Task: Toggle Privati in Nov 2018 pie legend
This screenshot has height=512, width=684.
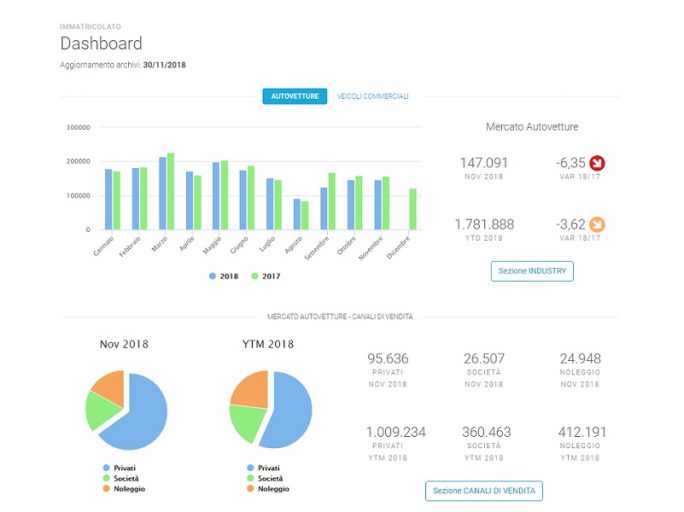Action: pos(120,468)
